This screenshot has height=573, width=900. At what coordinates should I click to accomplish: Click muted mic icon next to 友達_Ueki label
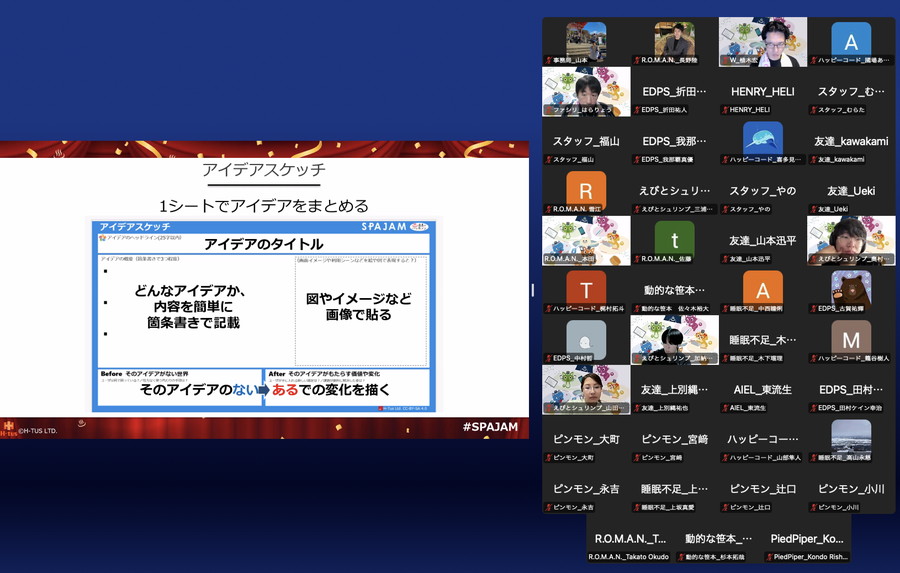(814, 209)
